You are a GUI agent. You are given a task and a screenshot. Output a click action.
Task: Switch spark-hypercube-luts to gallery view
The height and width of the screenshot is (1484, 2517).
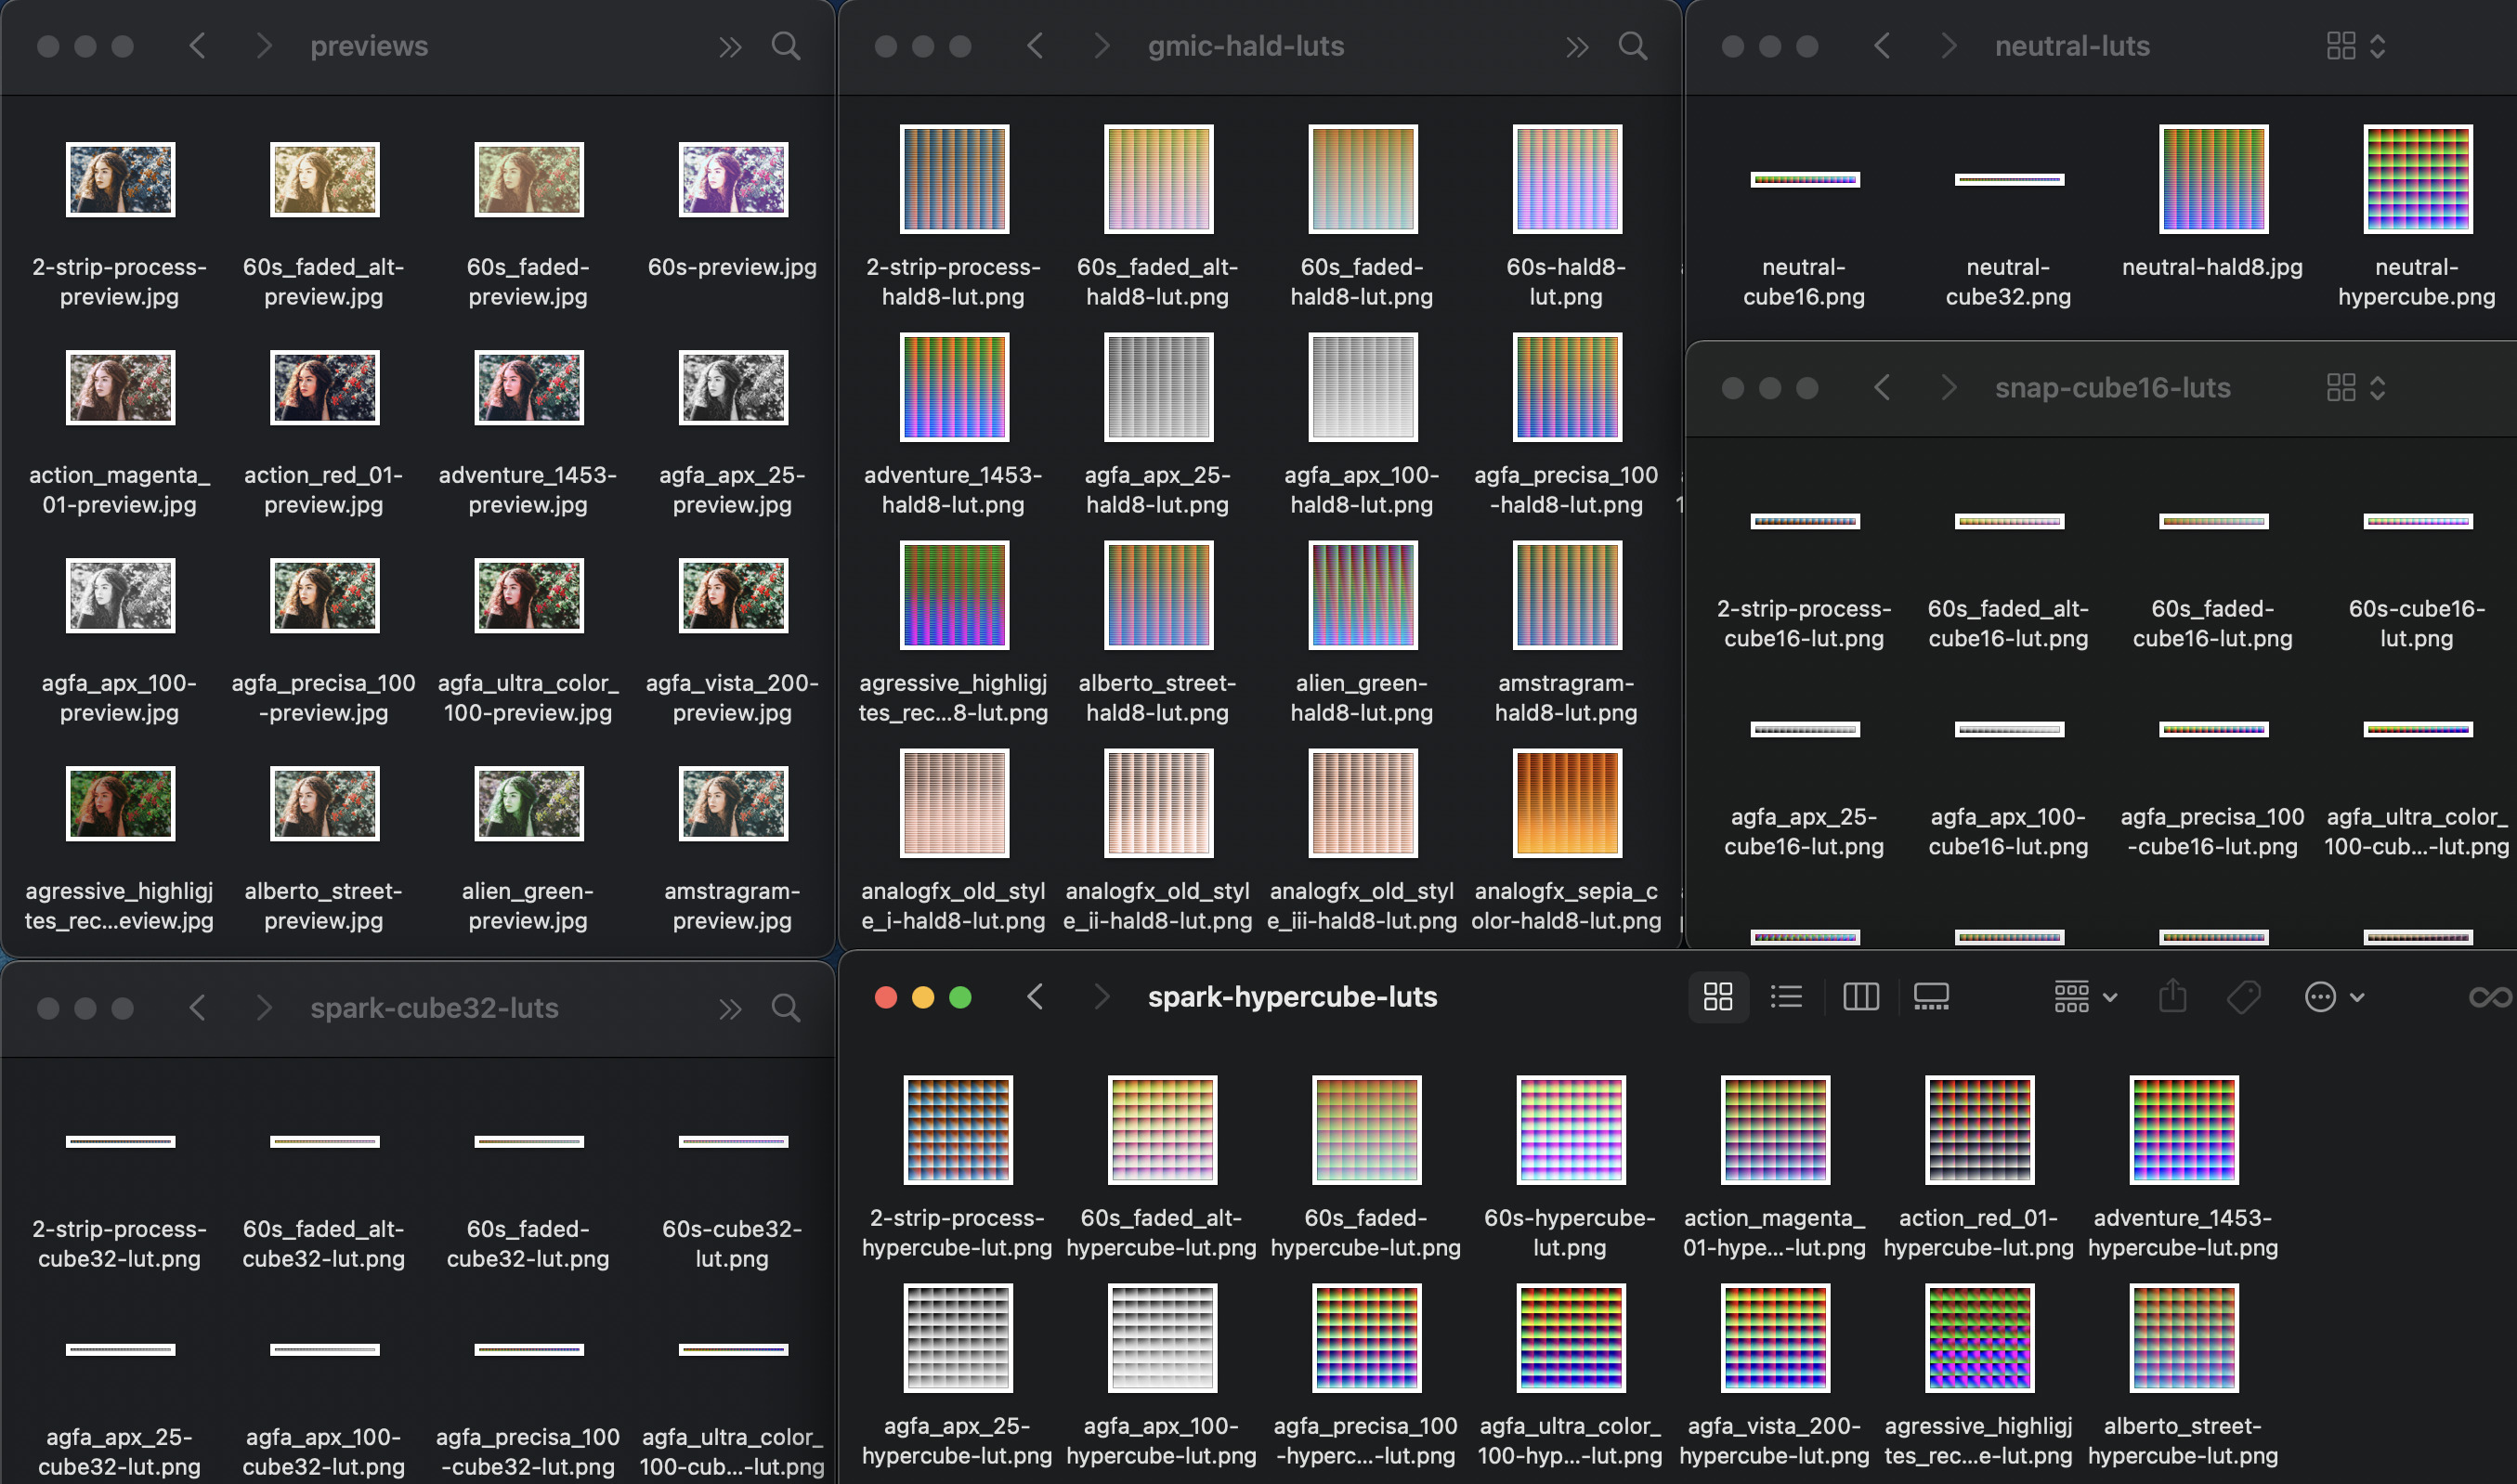coord(1931,997)
